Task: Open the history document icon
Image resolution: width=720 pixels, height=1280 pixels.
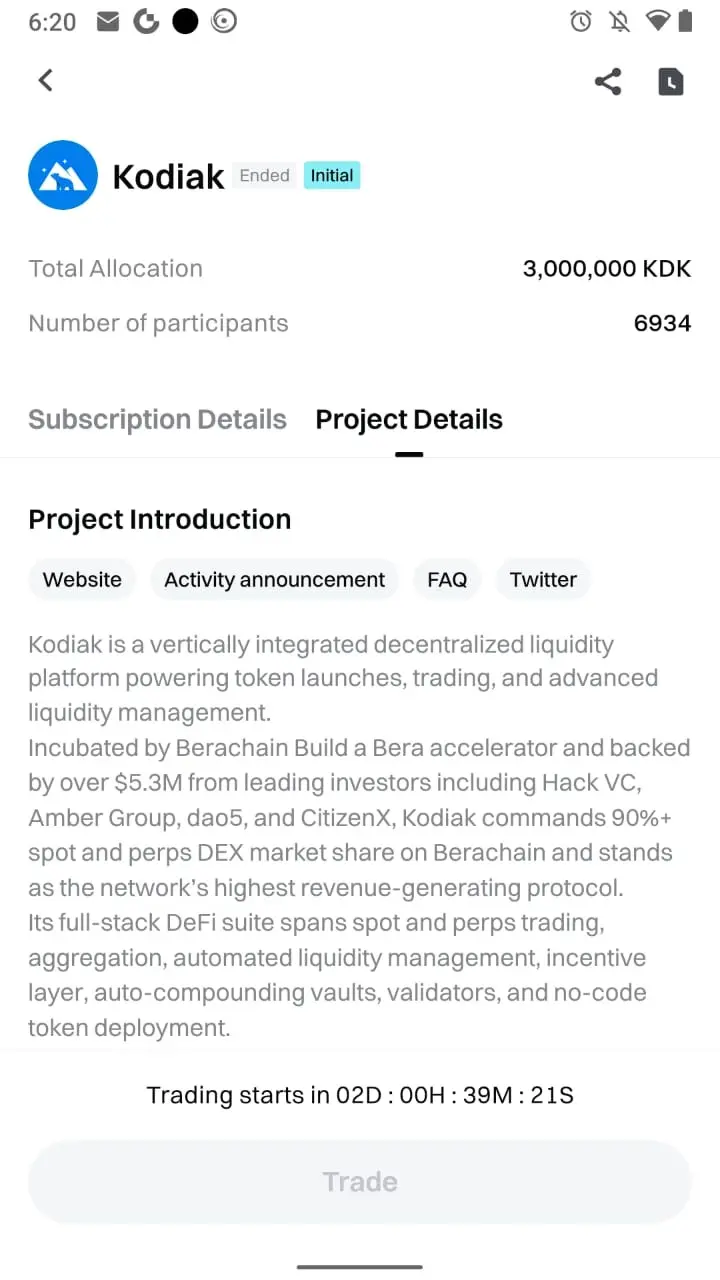Action: click(671, 82)
